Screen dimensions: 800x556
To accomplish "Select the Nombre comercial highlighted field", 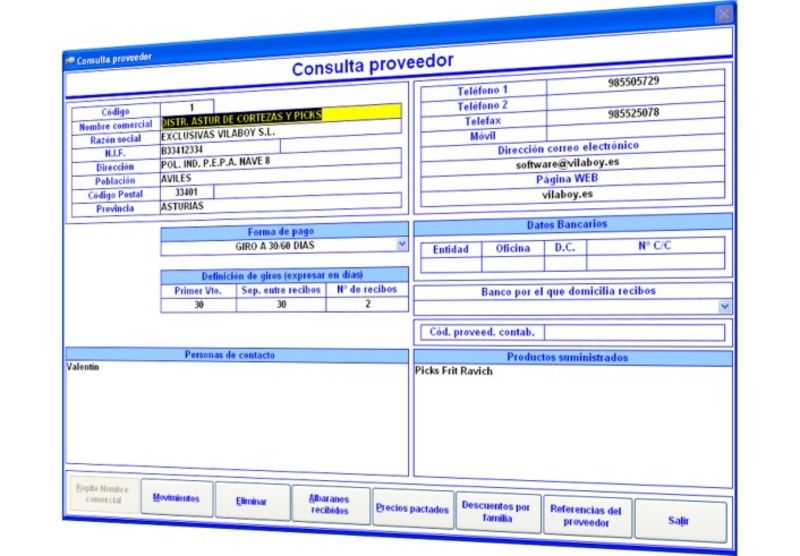I will (280, 116).
